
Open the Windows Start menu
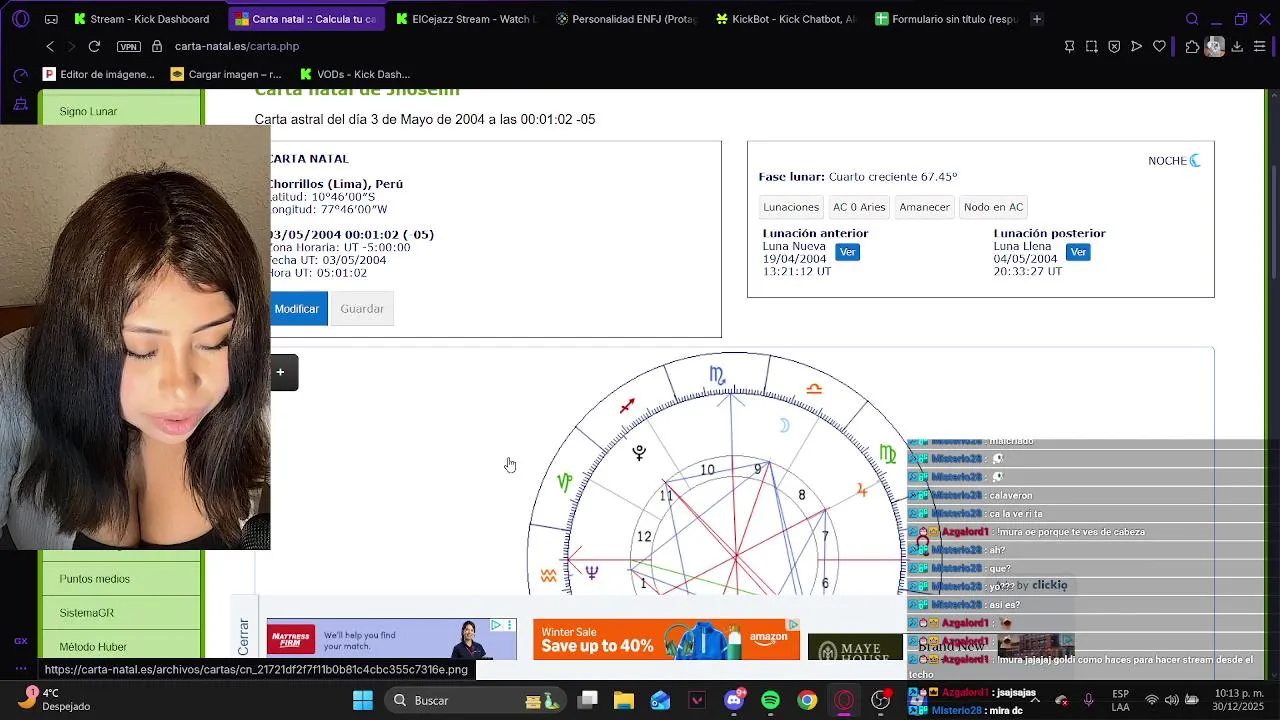363,700
